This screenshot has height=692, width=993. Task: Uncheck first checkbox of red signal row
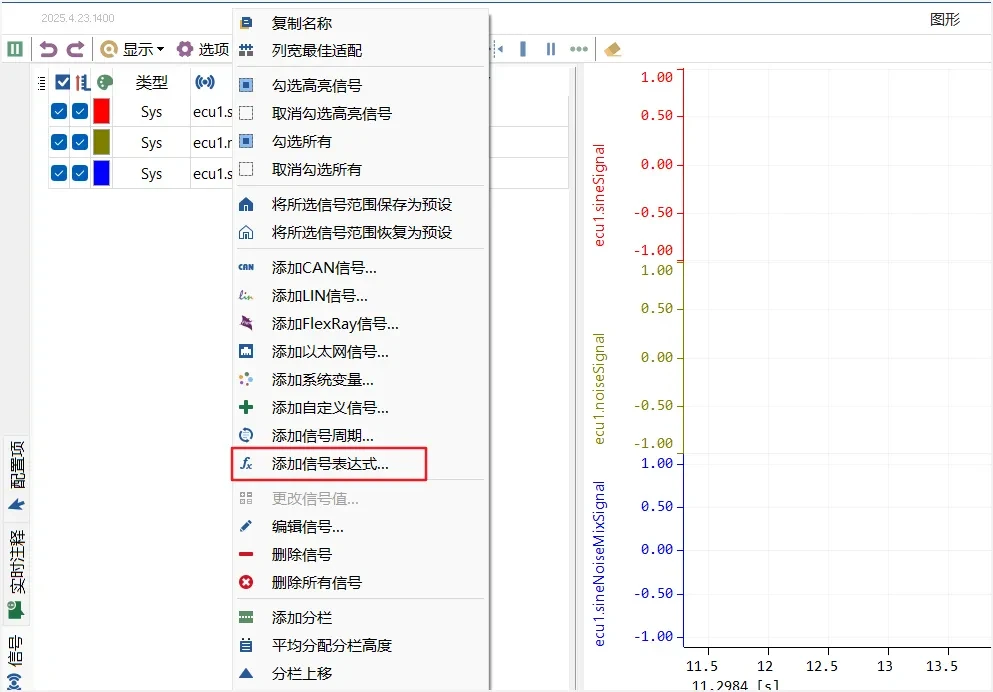click(59, 112)
